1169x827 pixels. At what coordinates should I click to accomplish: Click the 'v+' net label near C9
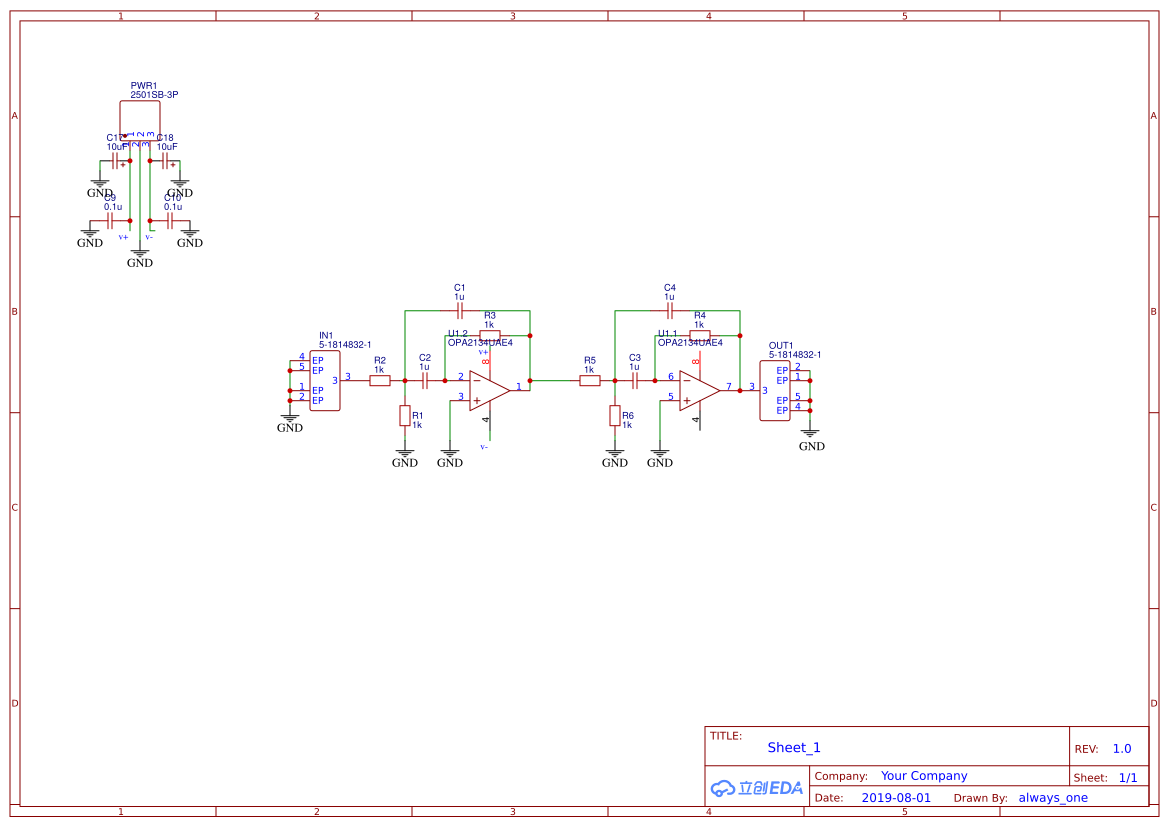123,237
